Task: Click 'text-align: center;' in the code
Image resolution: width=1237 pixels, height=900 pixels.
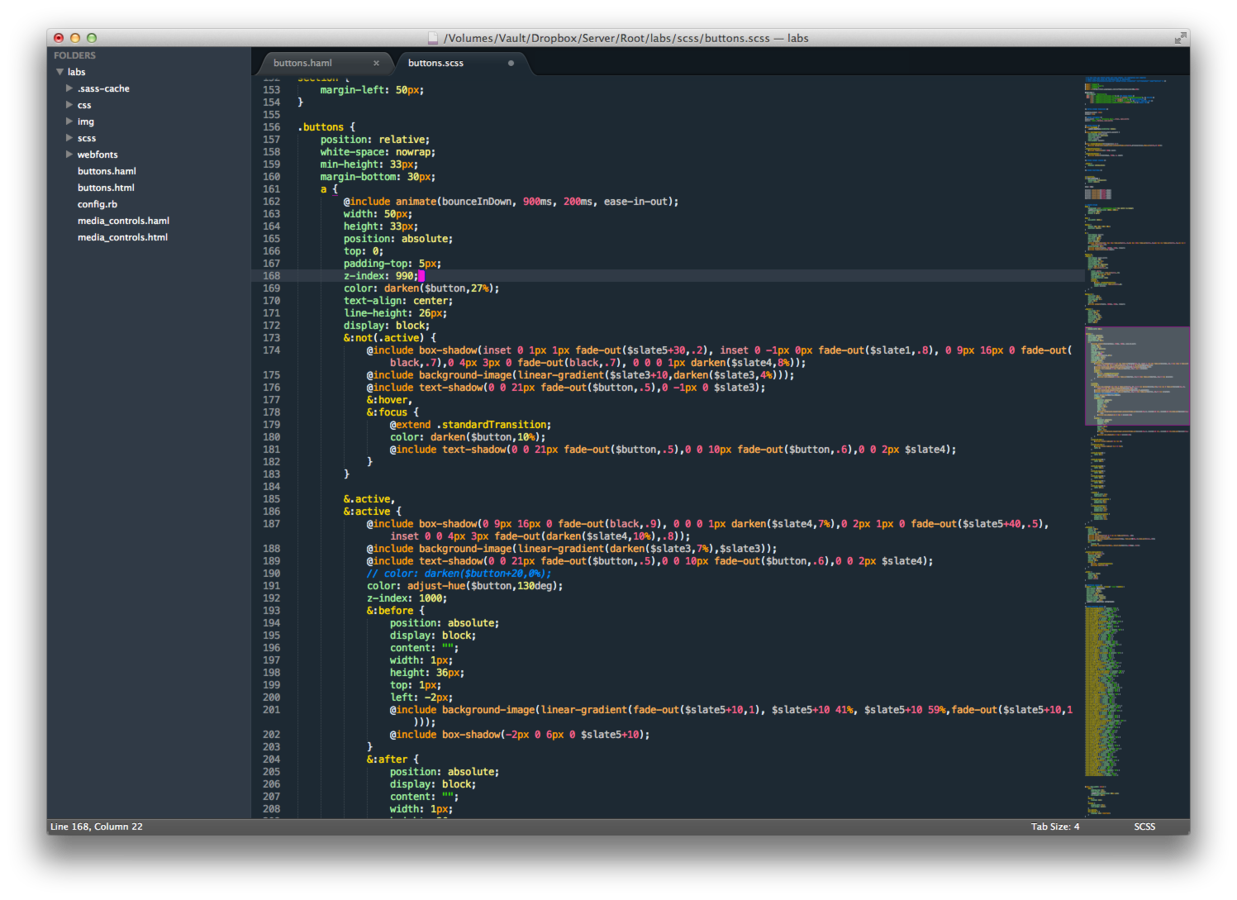Action: pos(398,301)
